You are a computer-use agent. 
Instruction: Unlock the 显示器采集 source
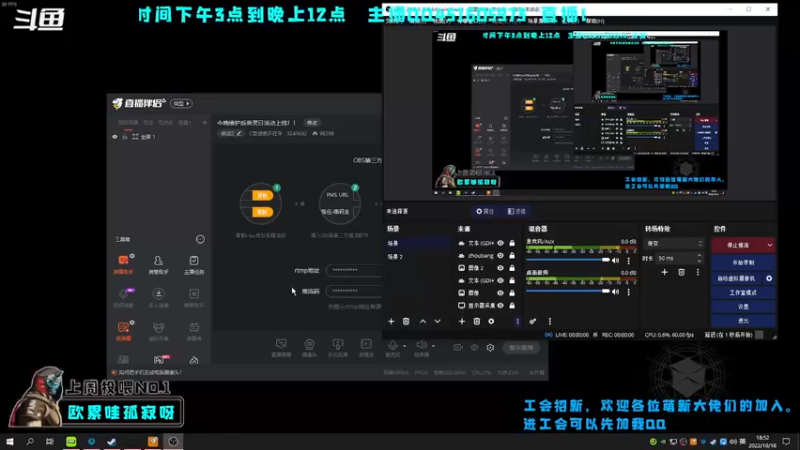(x=512, y=306)
